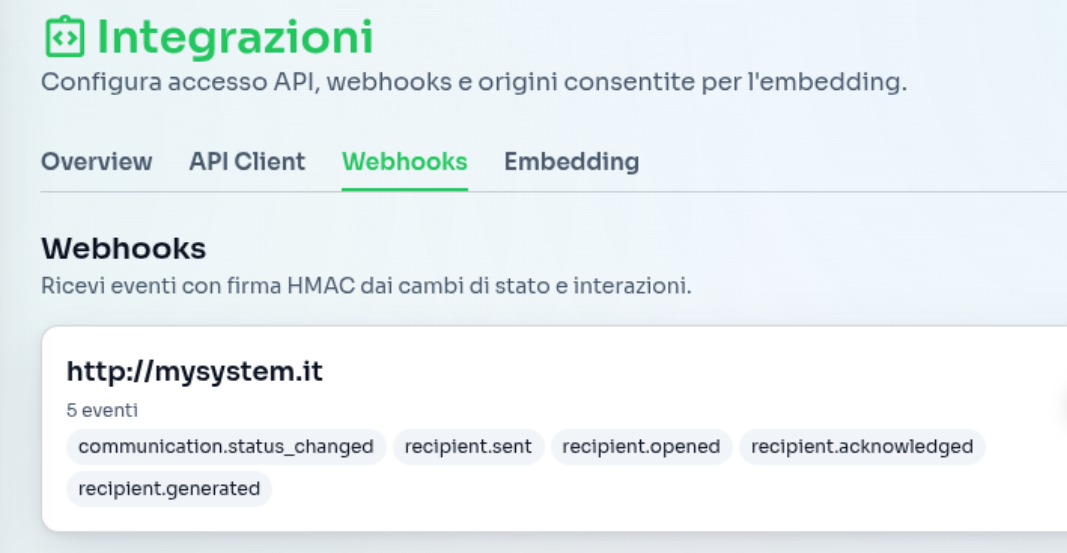Click the green Integrazioni code icon

coord(62,38)
